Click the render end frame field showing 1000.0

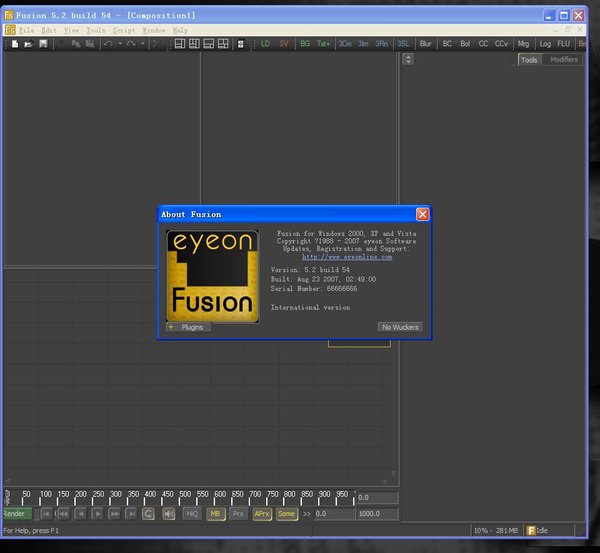(x=376, y=513)
